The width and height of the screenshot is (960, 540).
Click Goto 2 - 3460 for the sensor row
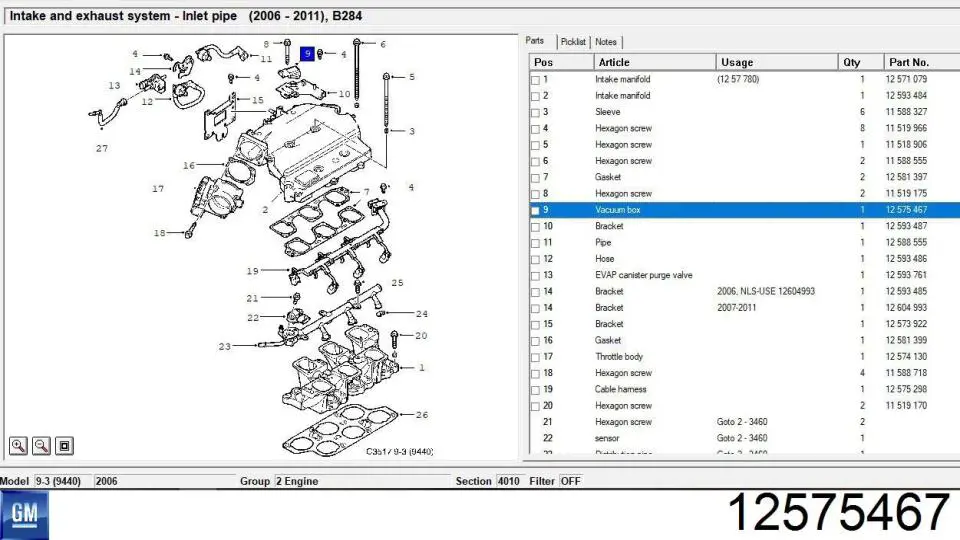click(742, 438)
